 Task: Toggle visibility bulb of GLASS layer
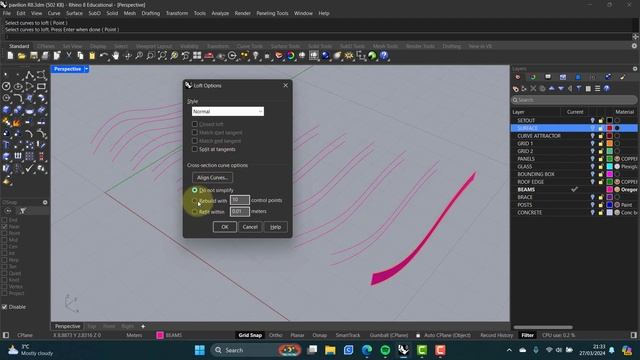[592, 167]
